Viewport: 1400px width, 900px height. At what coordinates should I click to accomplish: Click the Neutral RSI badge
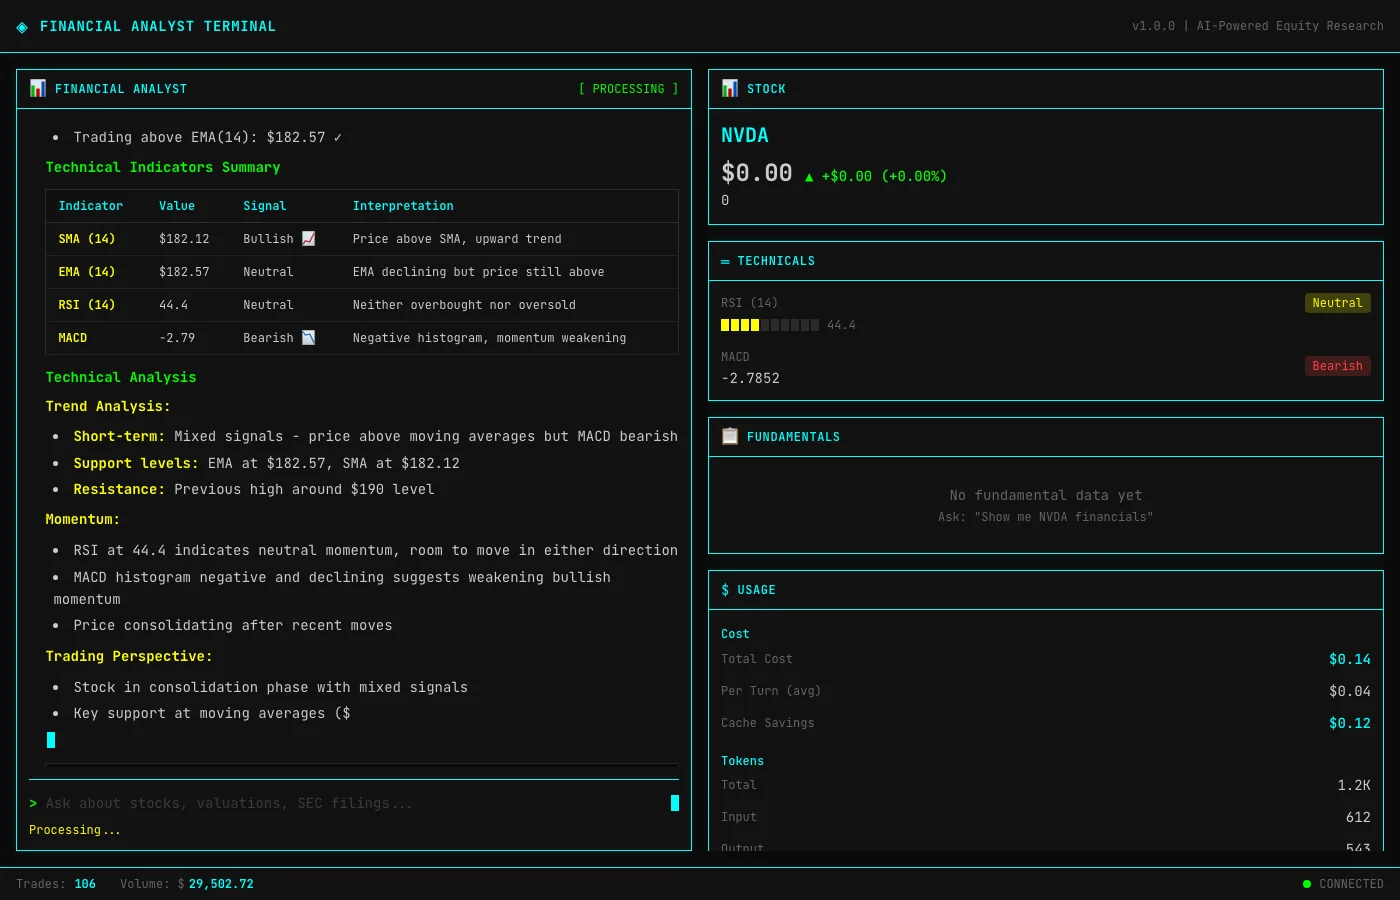point(1337,303)
